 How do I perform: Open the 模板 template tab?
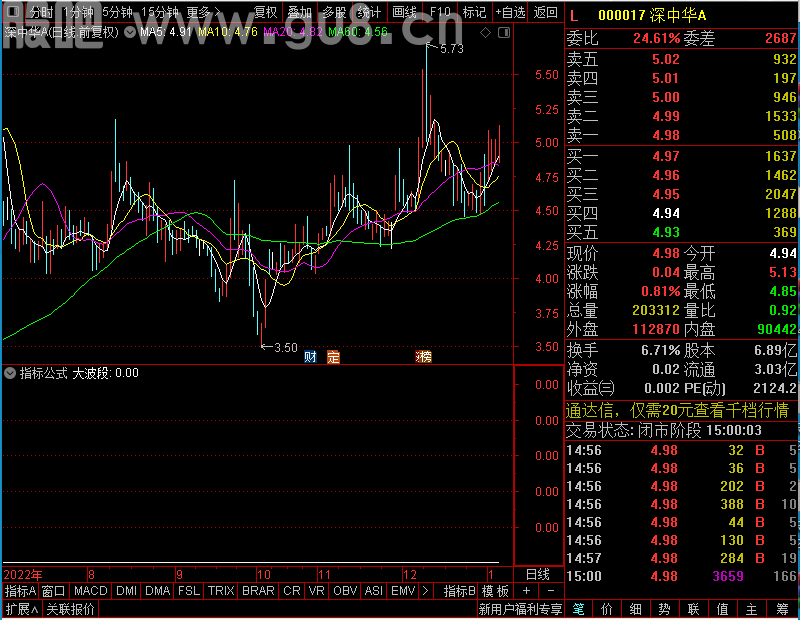[x=495, y=591]
